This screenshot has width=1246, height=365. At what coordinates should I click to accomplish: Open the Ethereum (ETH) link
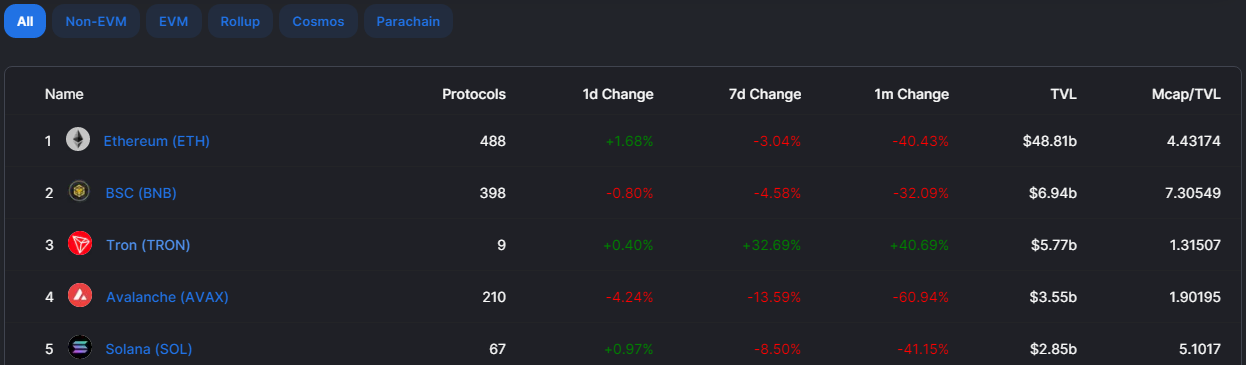point(157,141)
